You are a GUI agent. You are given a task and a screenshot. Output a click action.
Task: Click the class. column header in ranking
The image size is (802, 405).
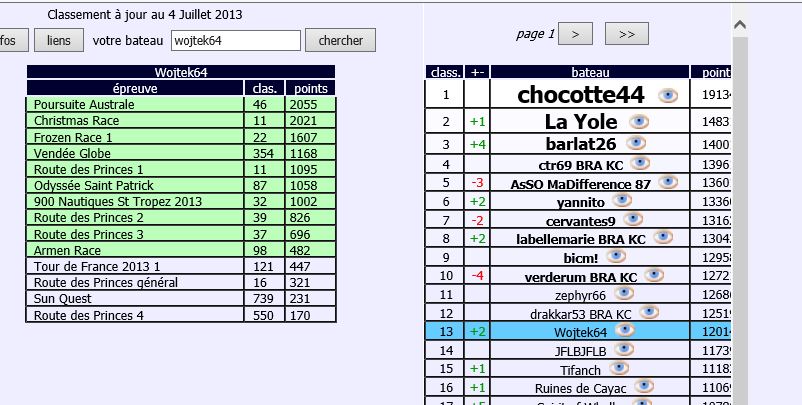445,72
